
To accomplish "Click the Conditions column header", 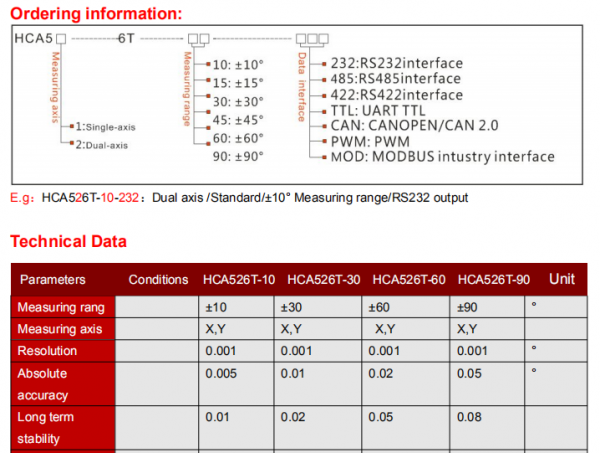I will point(158,280).
